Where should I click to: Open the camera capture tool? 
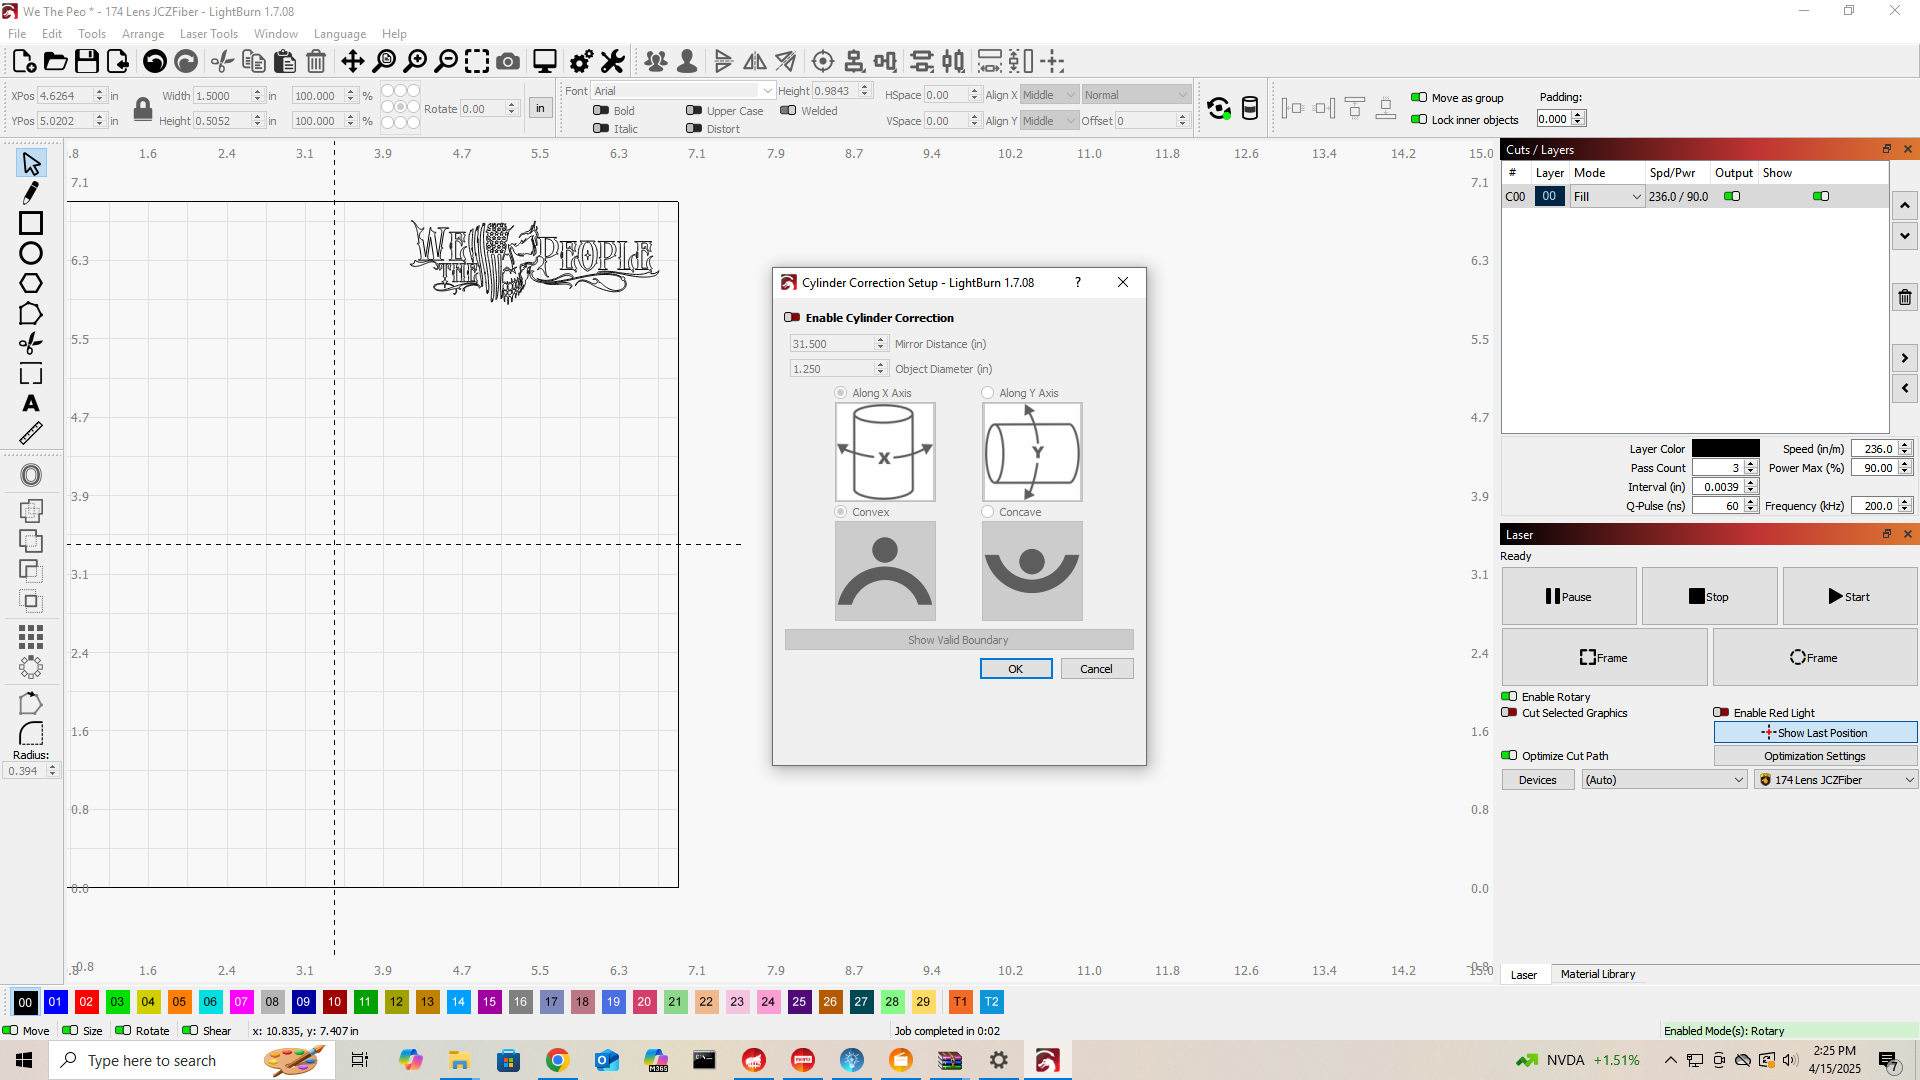508,62
